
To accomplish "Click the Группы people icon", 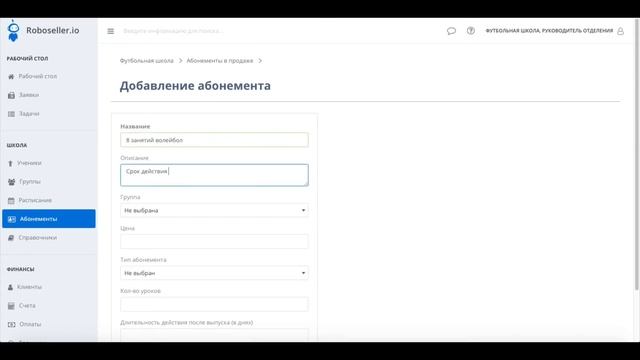I will click(11, 182).
